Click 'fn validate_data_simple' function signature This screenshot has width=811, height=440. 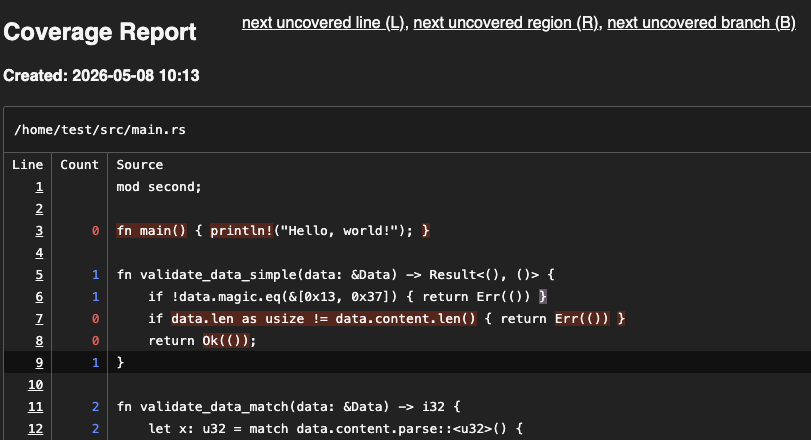tap(335, 275)
